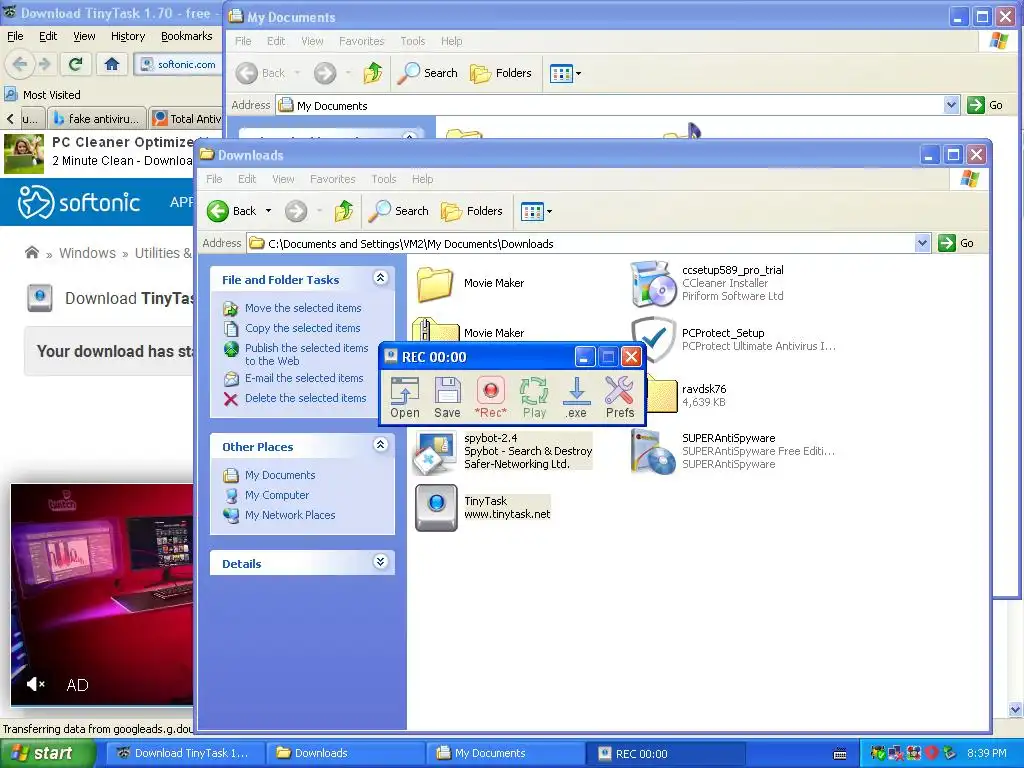Expand the Downloads address bar dropdown
The width and height of the screenshot is (1024, 768).
(x=921, y=244)
